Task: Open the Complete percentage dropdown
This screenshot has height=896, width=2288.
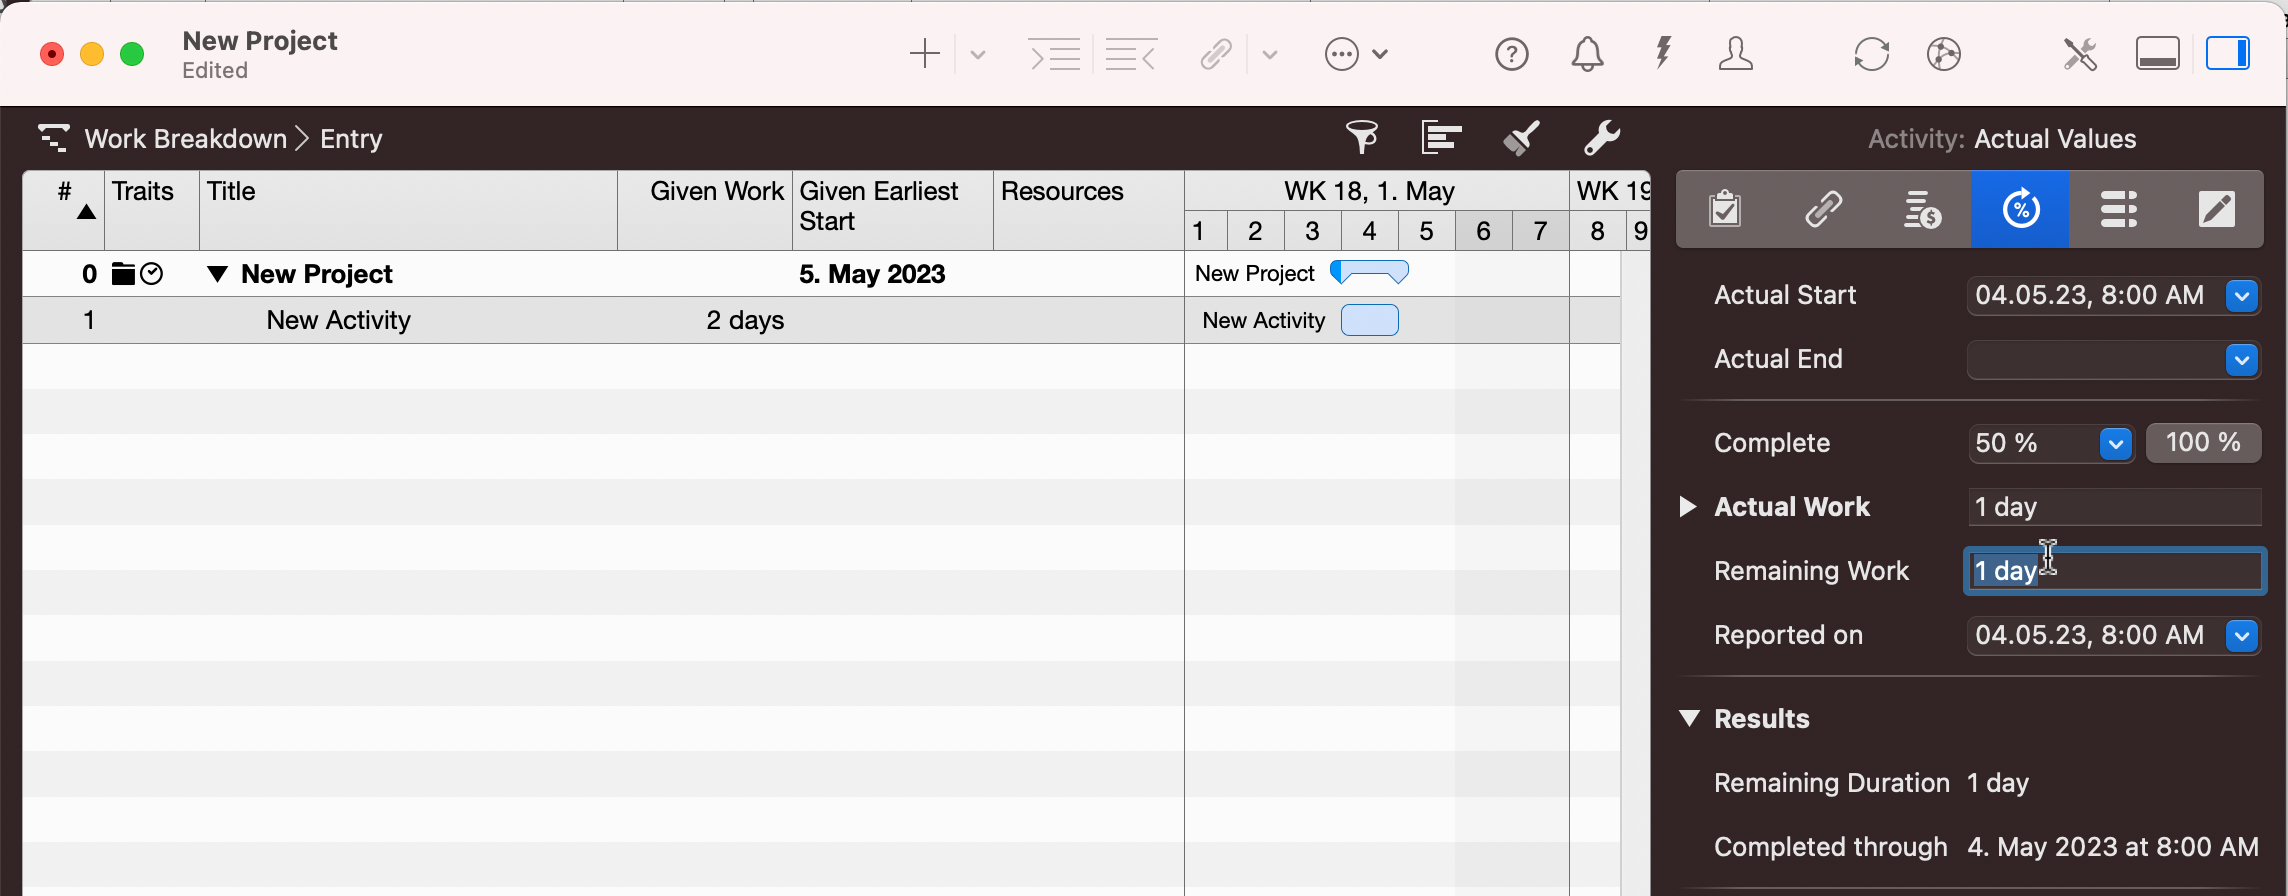Action: (x=2115, y=444)
